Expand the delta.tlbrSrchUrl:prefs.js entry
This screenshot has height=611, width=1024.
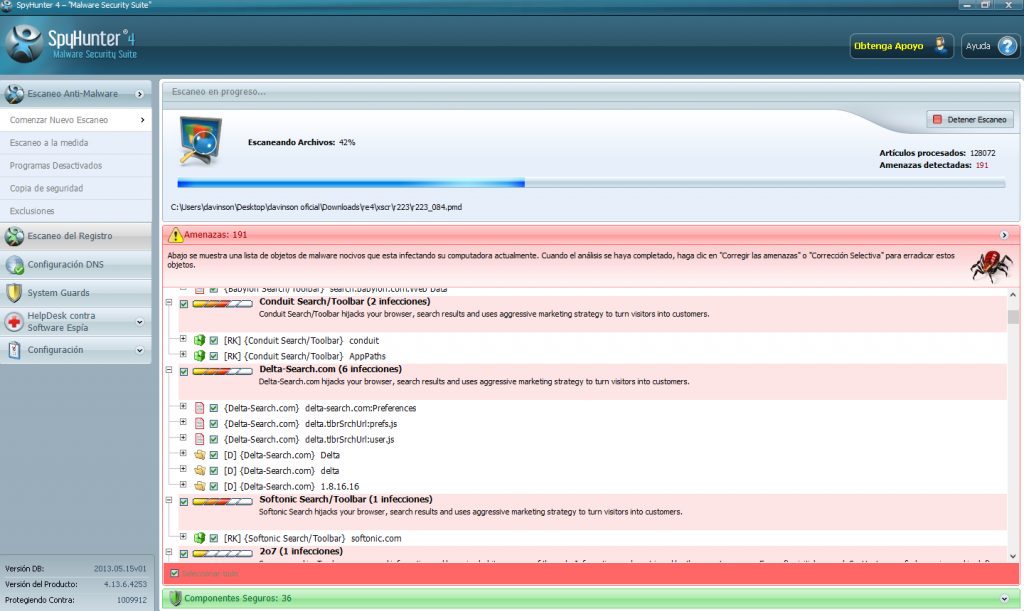coord(183,422)
